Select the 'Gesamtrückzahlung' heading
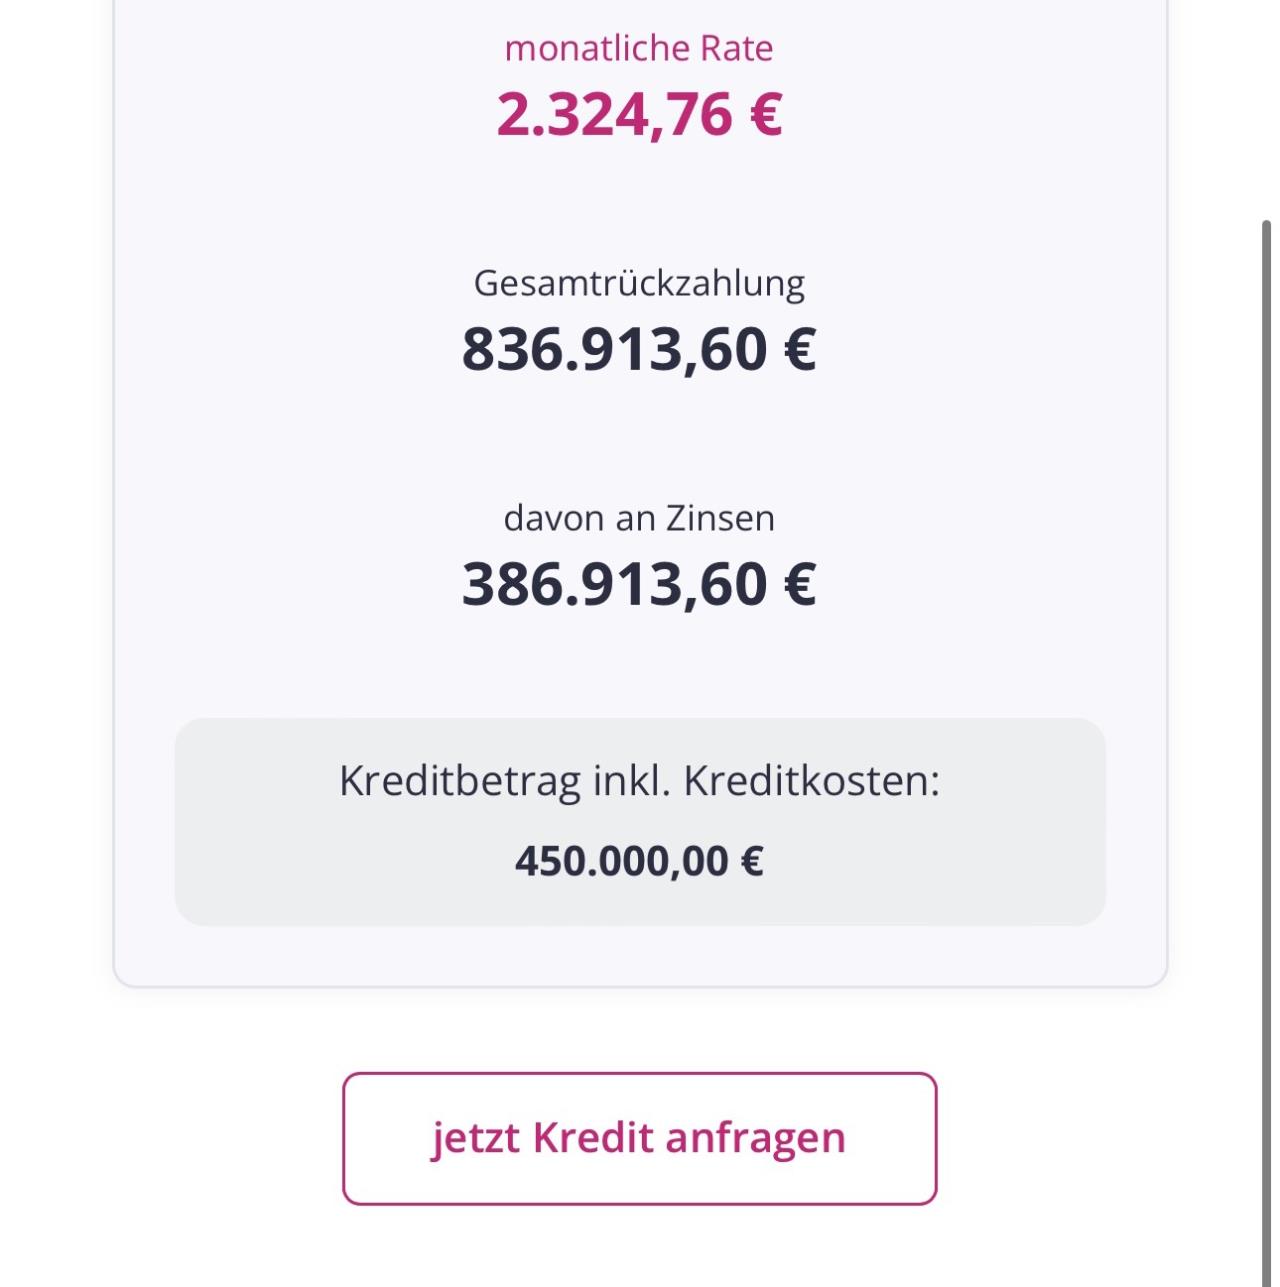Viewport: 1280px width, 1287px height. 639,283
